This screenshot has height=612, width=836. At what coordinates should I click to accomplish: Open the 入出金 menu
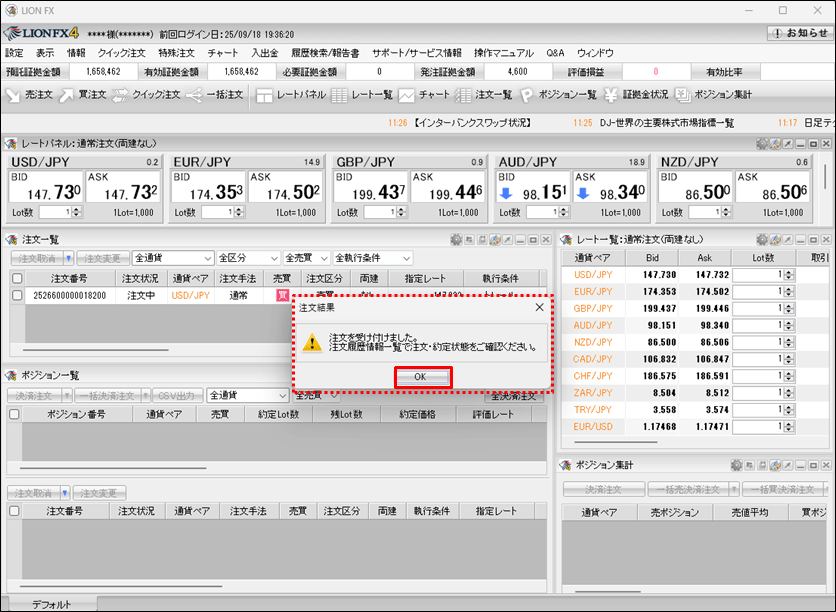pyautogui.click(x=265, y=52)
